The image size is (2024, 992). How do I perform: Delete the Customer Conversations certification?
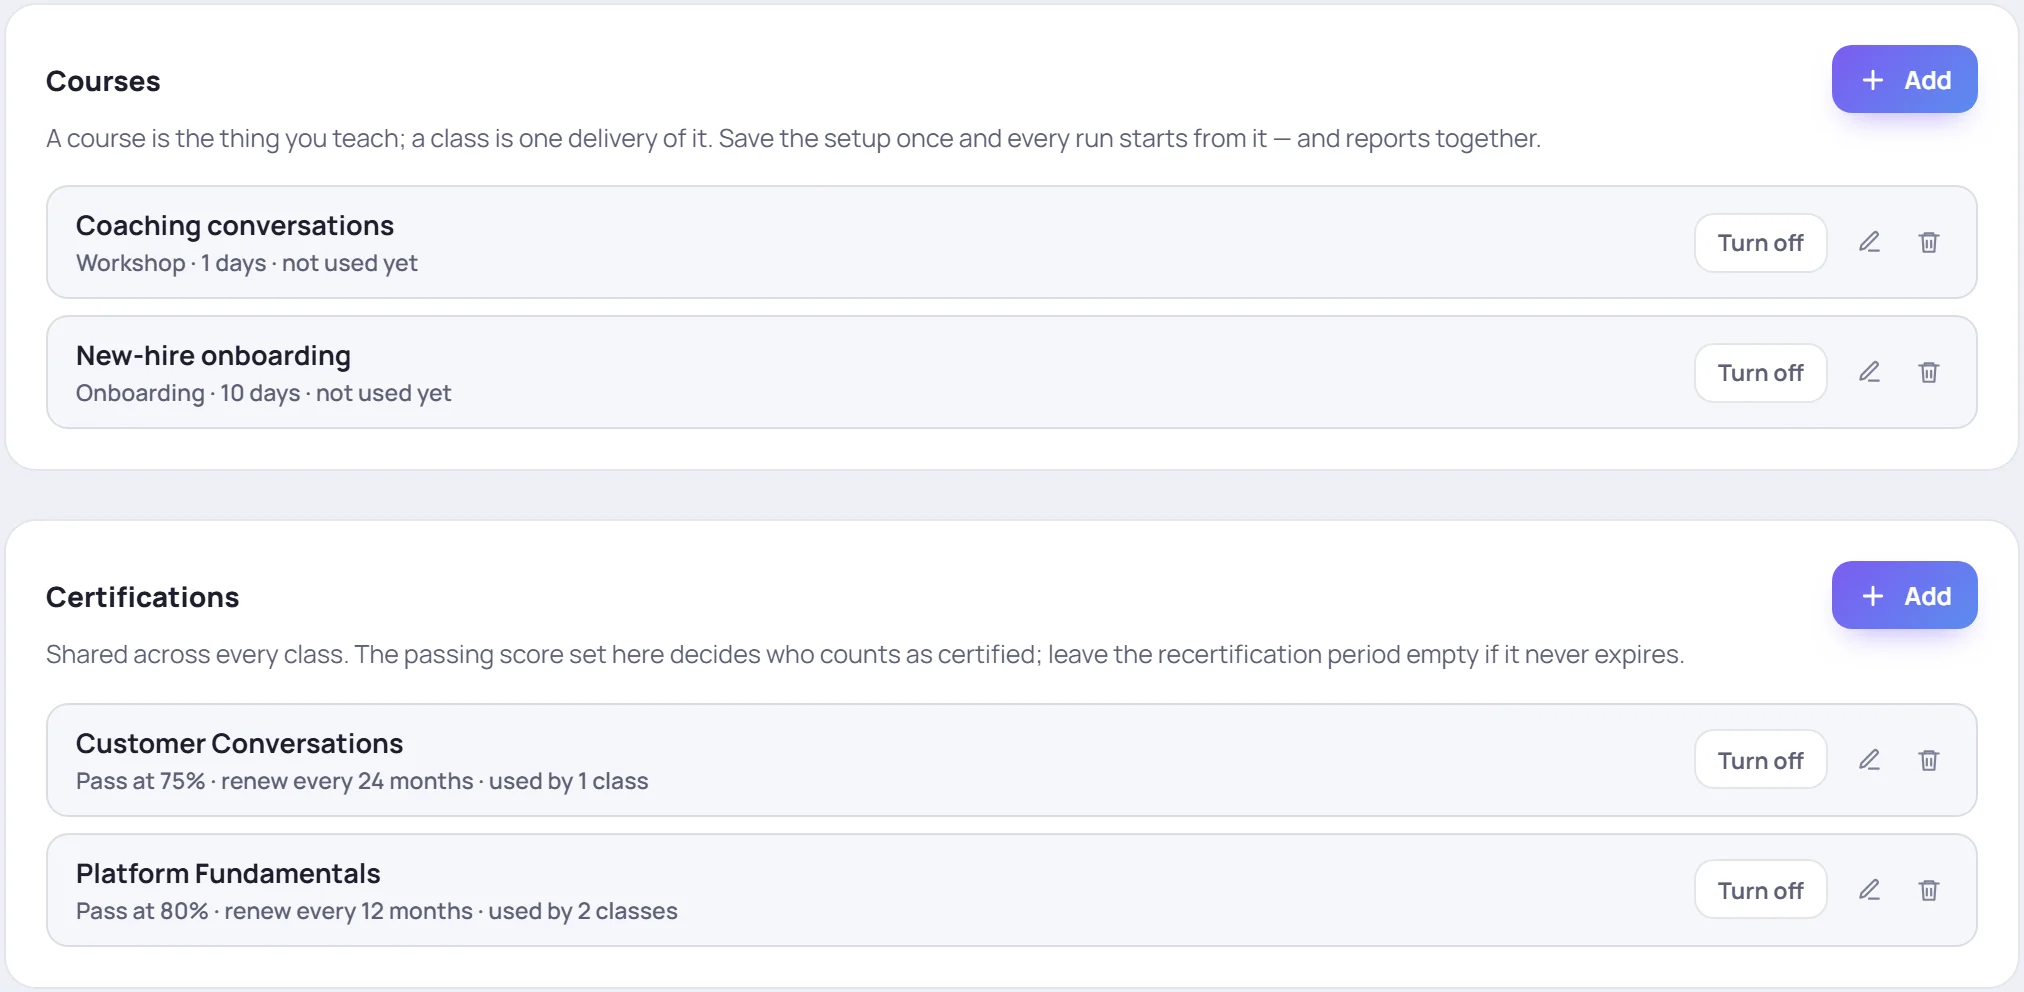1929,760
